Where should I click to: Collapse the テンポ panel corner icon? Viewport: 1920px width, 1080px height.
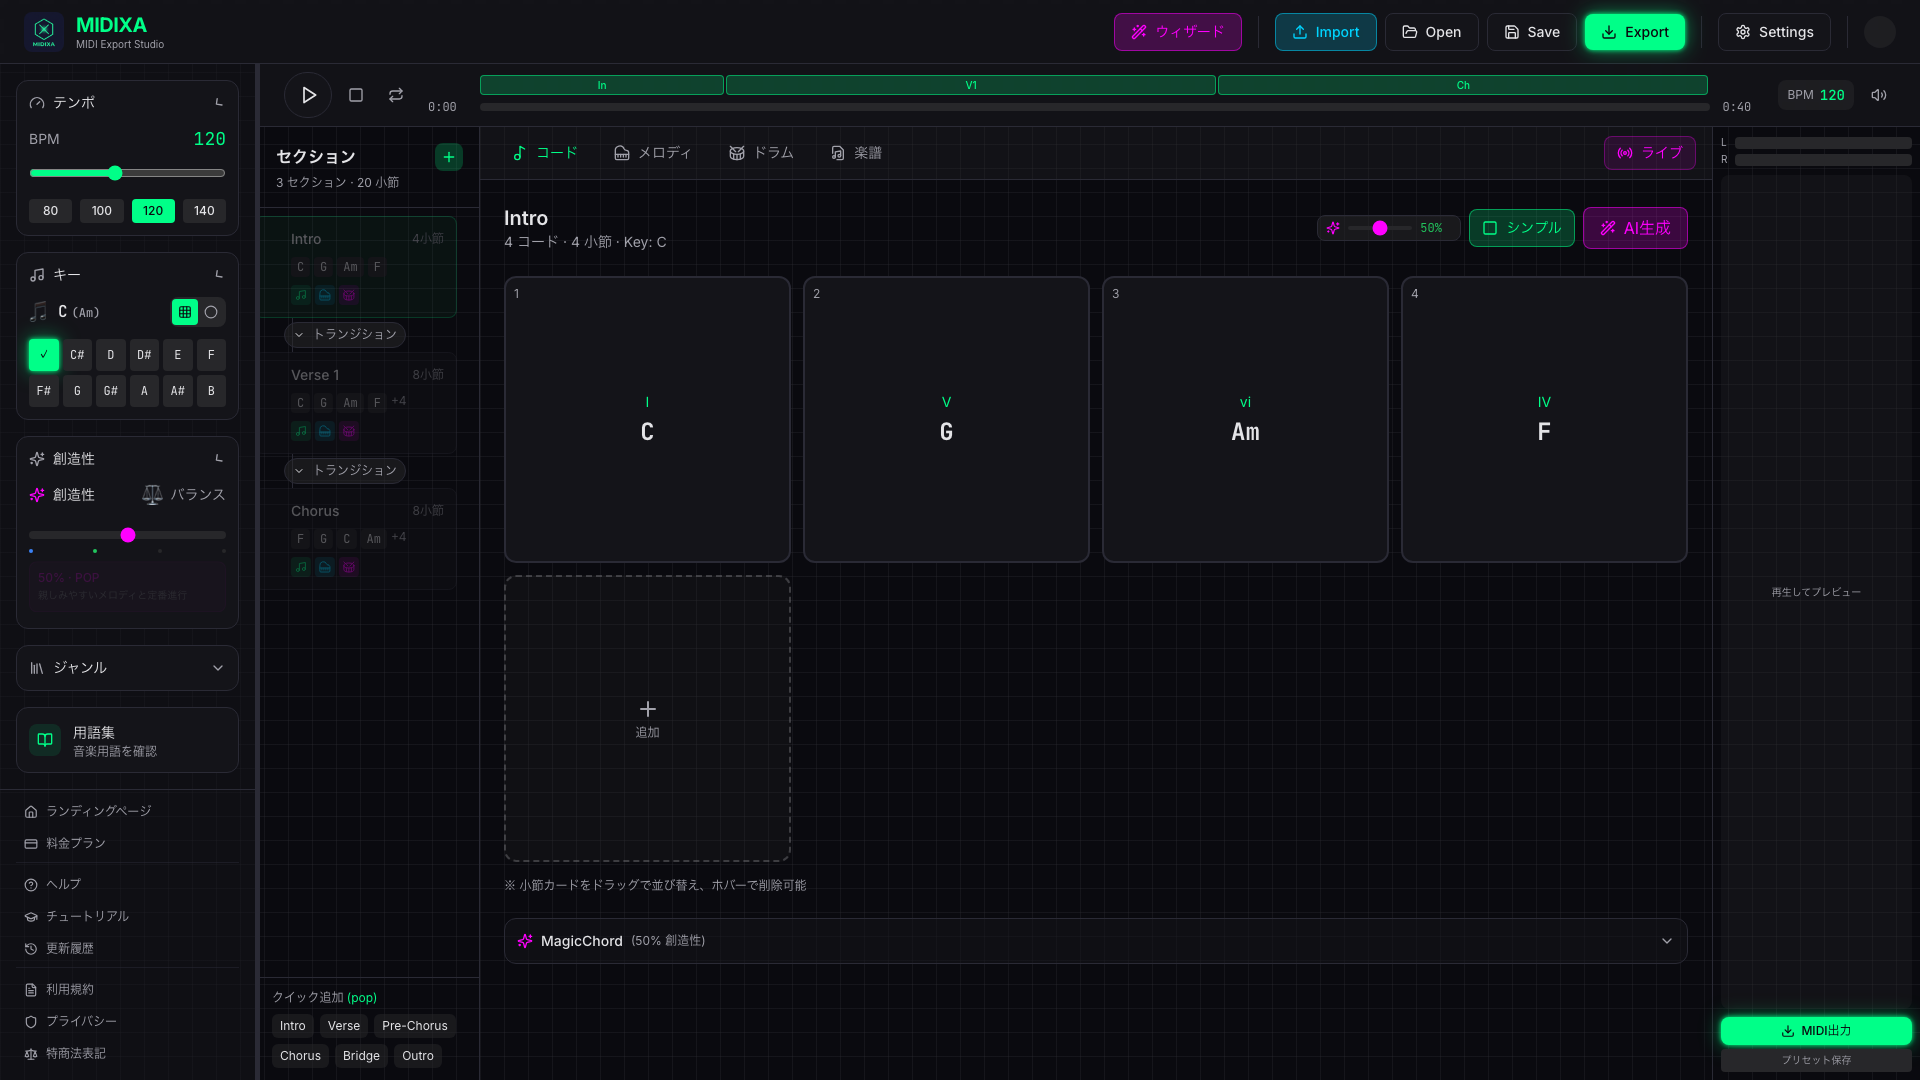coord(219,102)
